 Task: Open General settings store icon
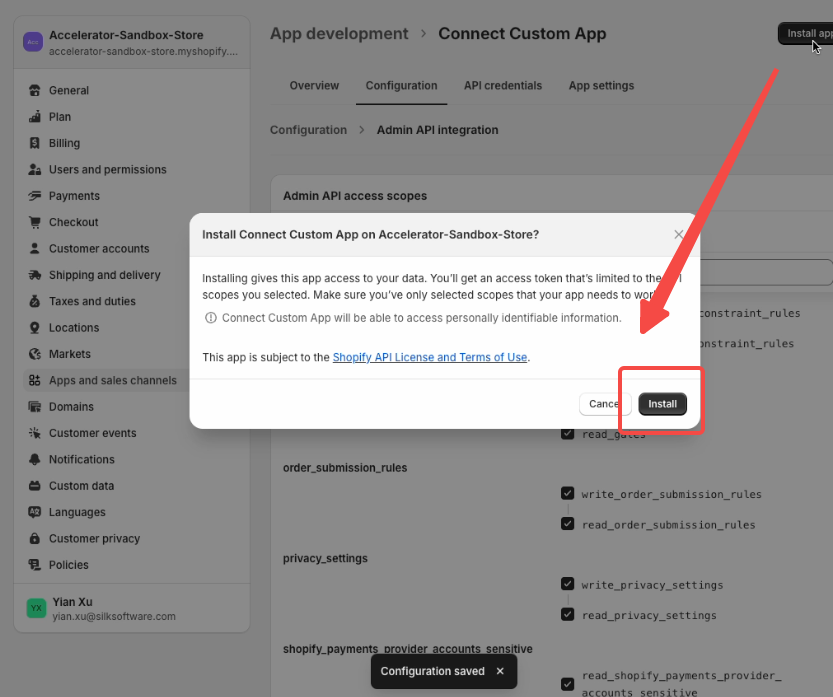coord(35,90)
